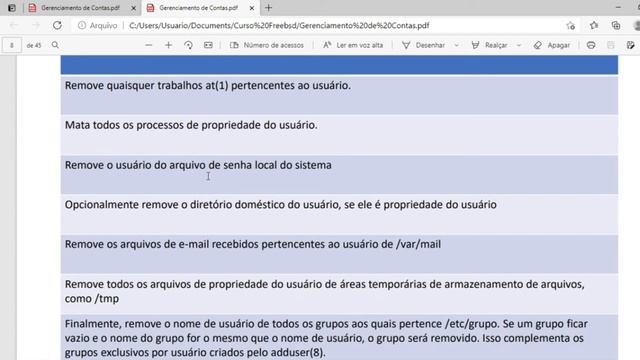Screen dimensions: 640x360
Task: Close the active Gerenciamento de Contas.pdf tab
Action: tap(252, 8)
